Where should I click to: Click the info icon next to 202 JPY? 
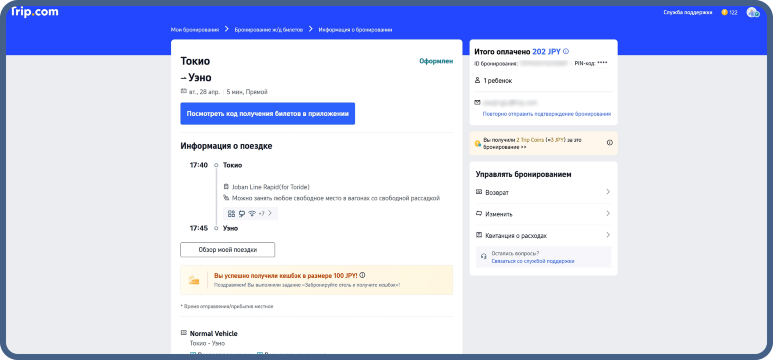pyautogui.click(x=566, y=51)
